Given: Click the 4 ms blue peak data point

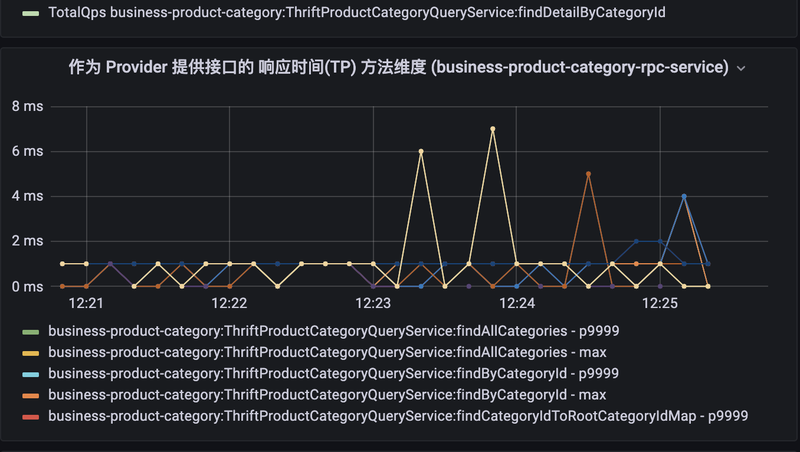Looking at the screenshot, I should click(x=684, y=196).
